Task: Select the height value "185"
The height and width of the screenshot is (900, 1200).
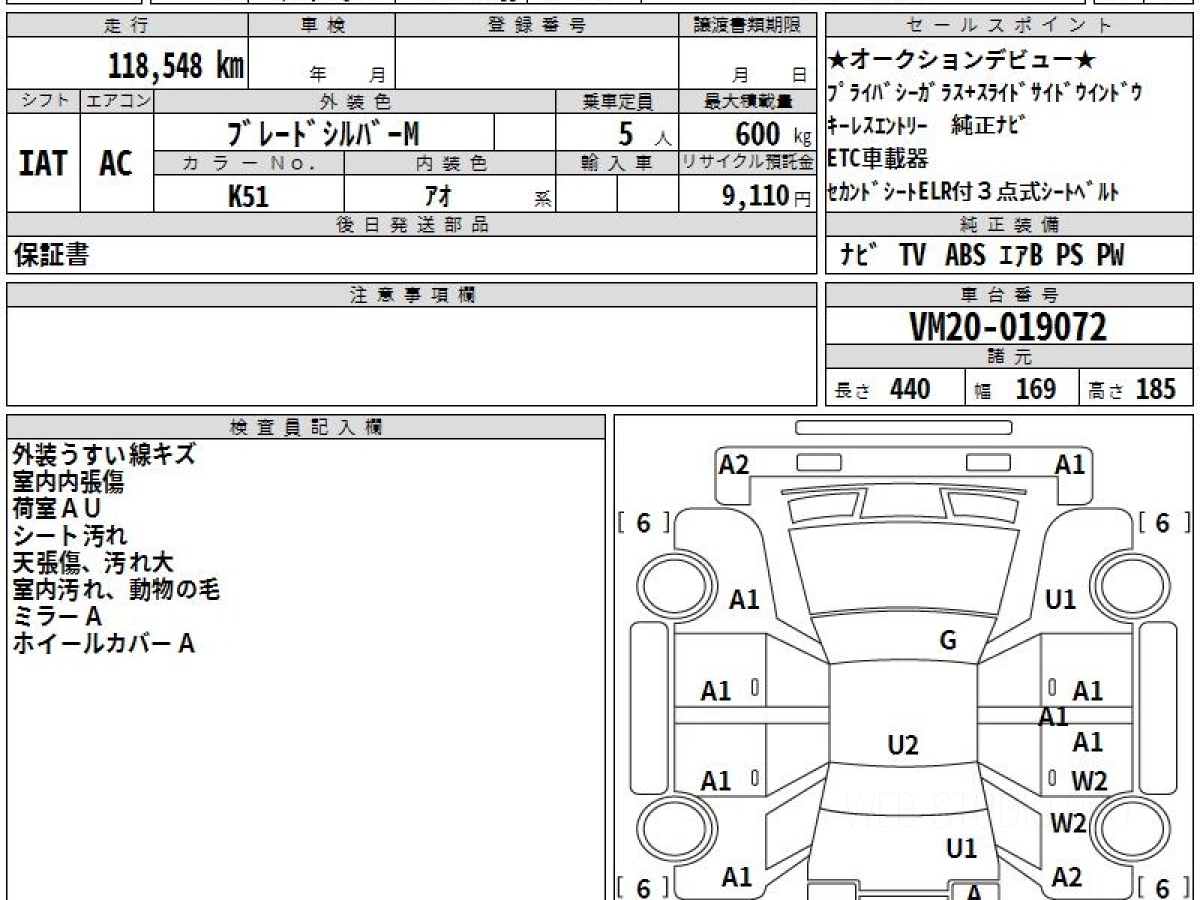Action: [1155, 388]
